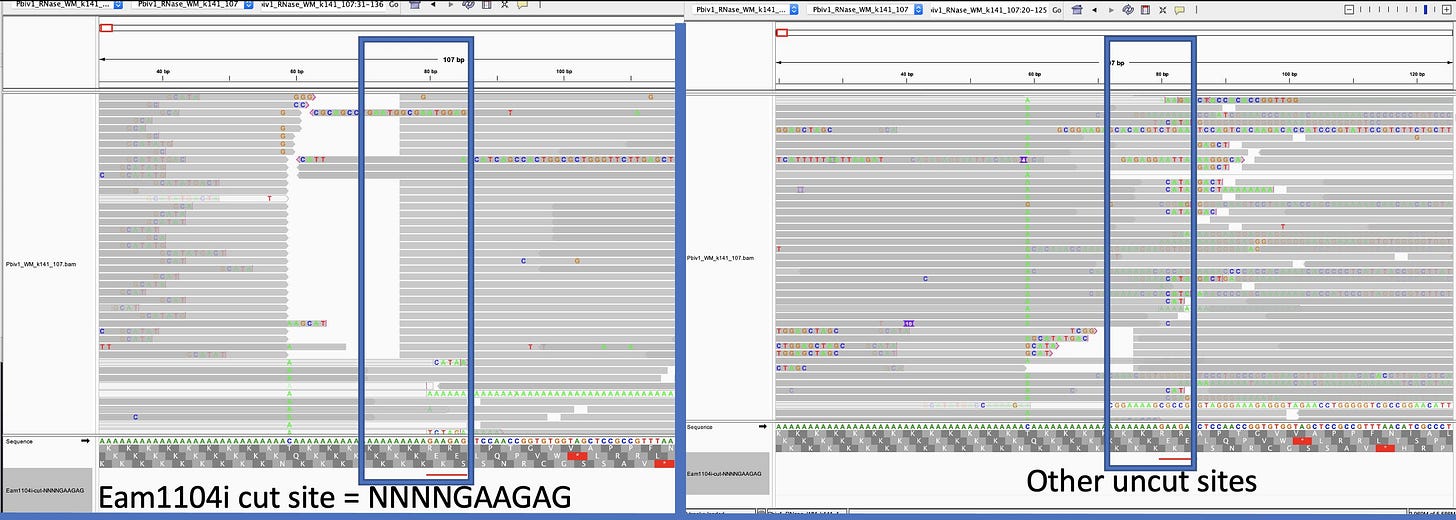Click red ideogram box in right window
The image size is (1456, 520).
tap(782, 33)
